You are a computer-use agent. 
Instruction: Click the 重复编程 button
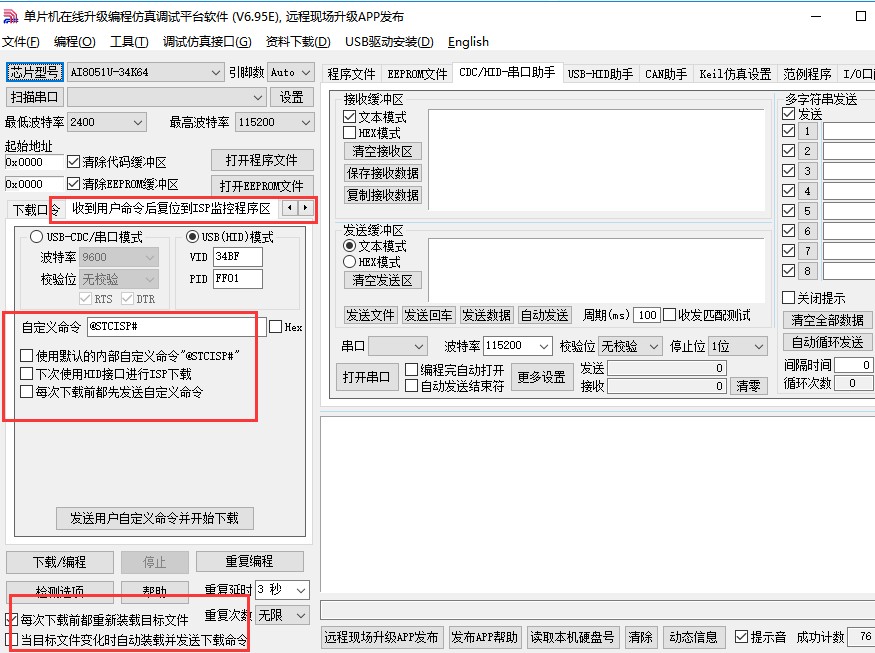coord(249,561)
